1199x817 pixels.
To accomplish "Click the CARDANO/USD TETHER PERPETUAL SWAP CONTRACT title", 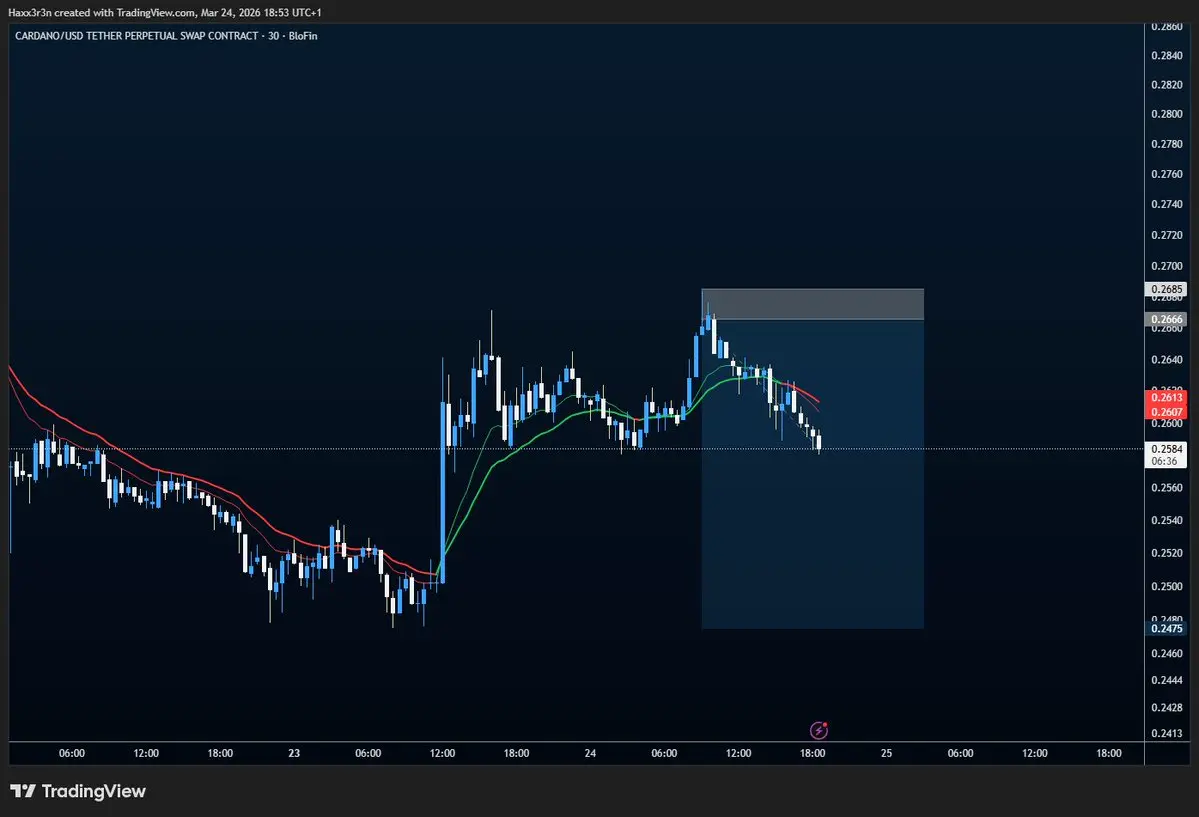I will pos(136,36).
